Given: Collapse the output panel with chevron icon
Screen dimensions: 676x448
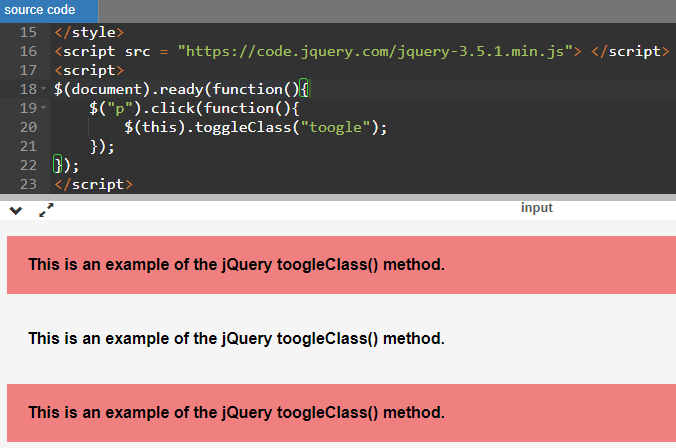Looking at the screenshot, I should click(16, 211).
